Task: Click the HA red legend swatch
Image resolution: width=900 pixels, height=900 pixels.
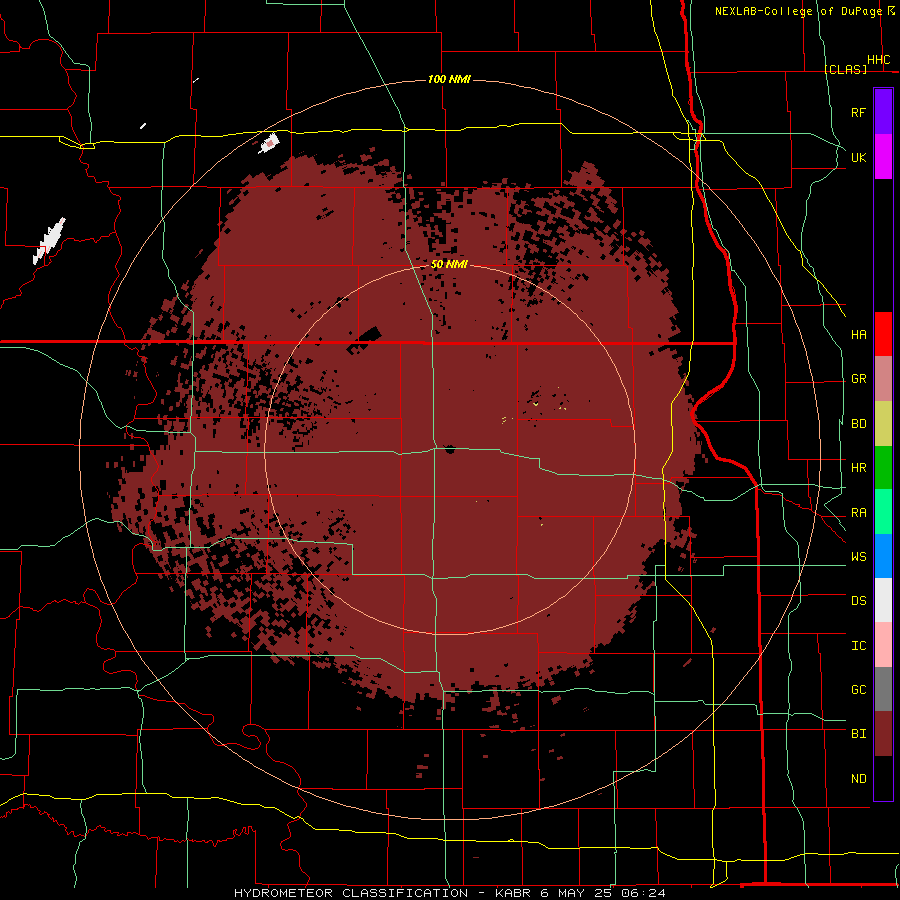Action: [x=883, y=334]
